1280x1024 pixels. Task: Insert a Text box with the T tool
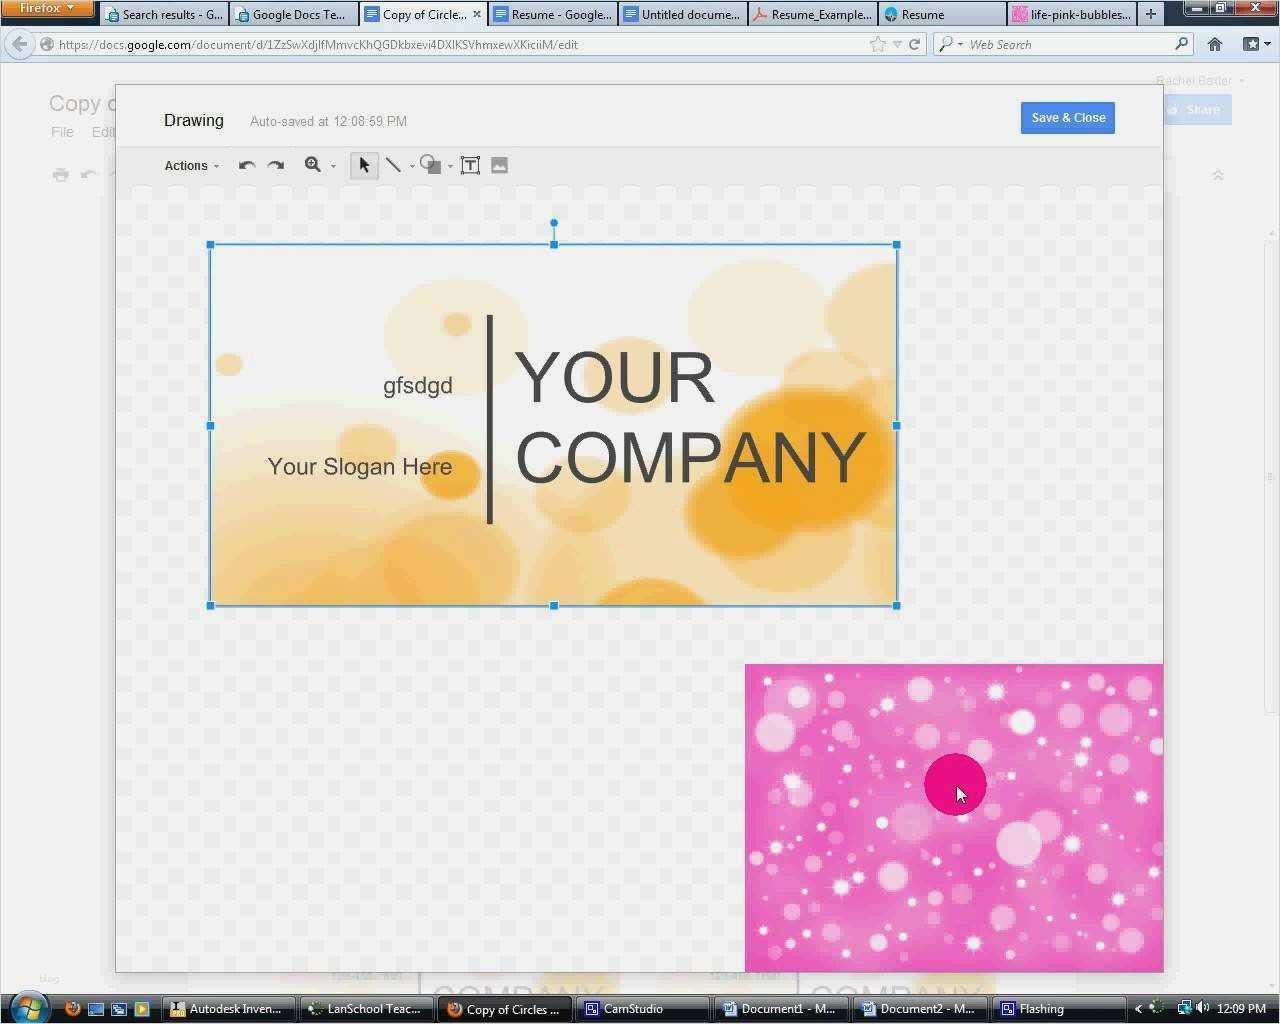[470, 165]
